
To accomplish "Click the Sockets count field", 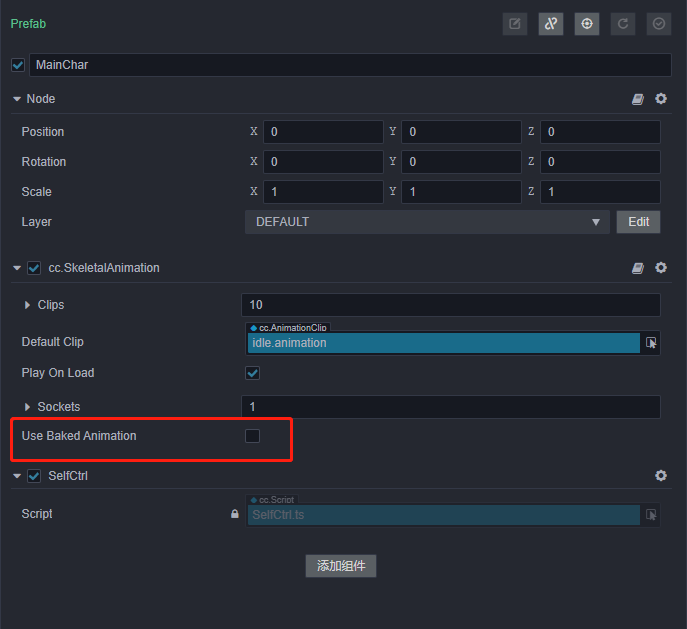I will click(451, 407).
